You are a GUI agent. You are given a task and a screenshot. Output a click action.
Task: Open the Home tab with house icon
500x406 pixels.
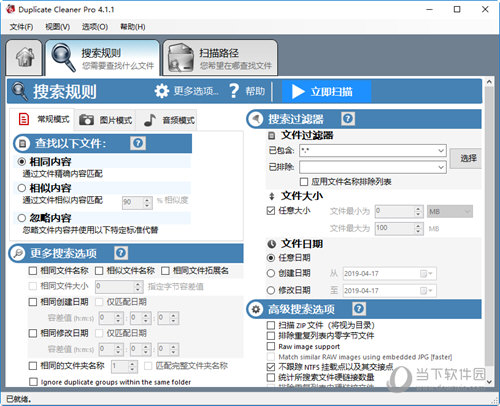[25, 57]
